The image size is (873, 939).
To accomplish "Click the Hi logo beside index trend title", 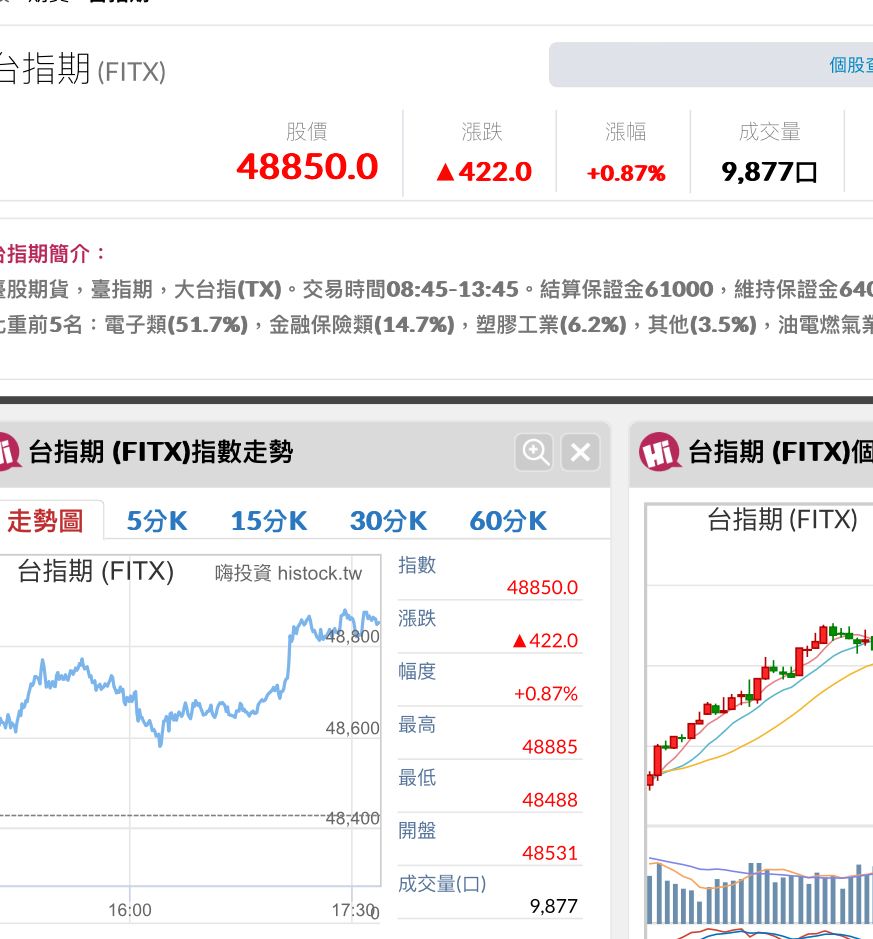I will (8, 452).
